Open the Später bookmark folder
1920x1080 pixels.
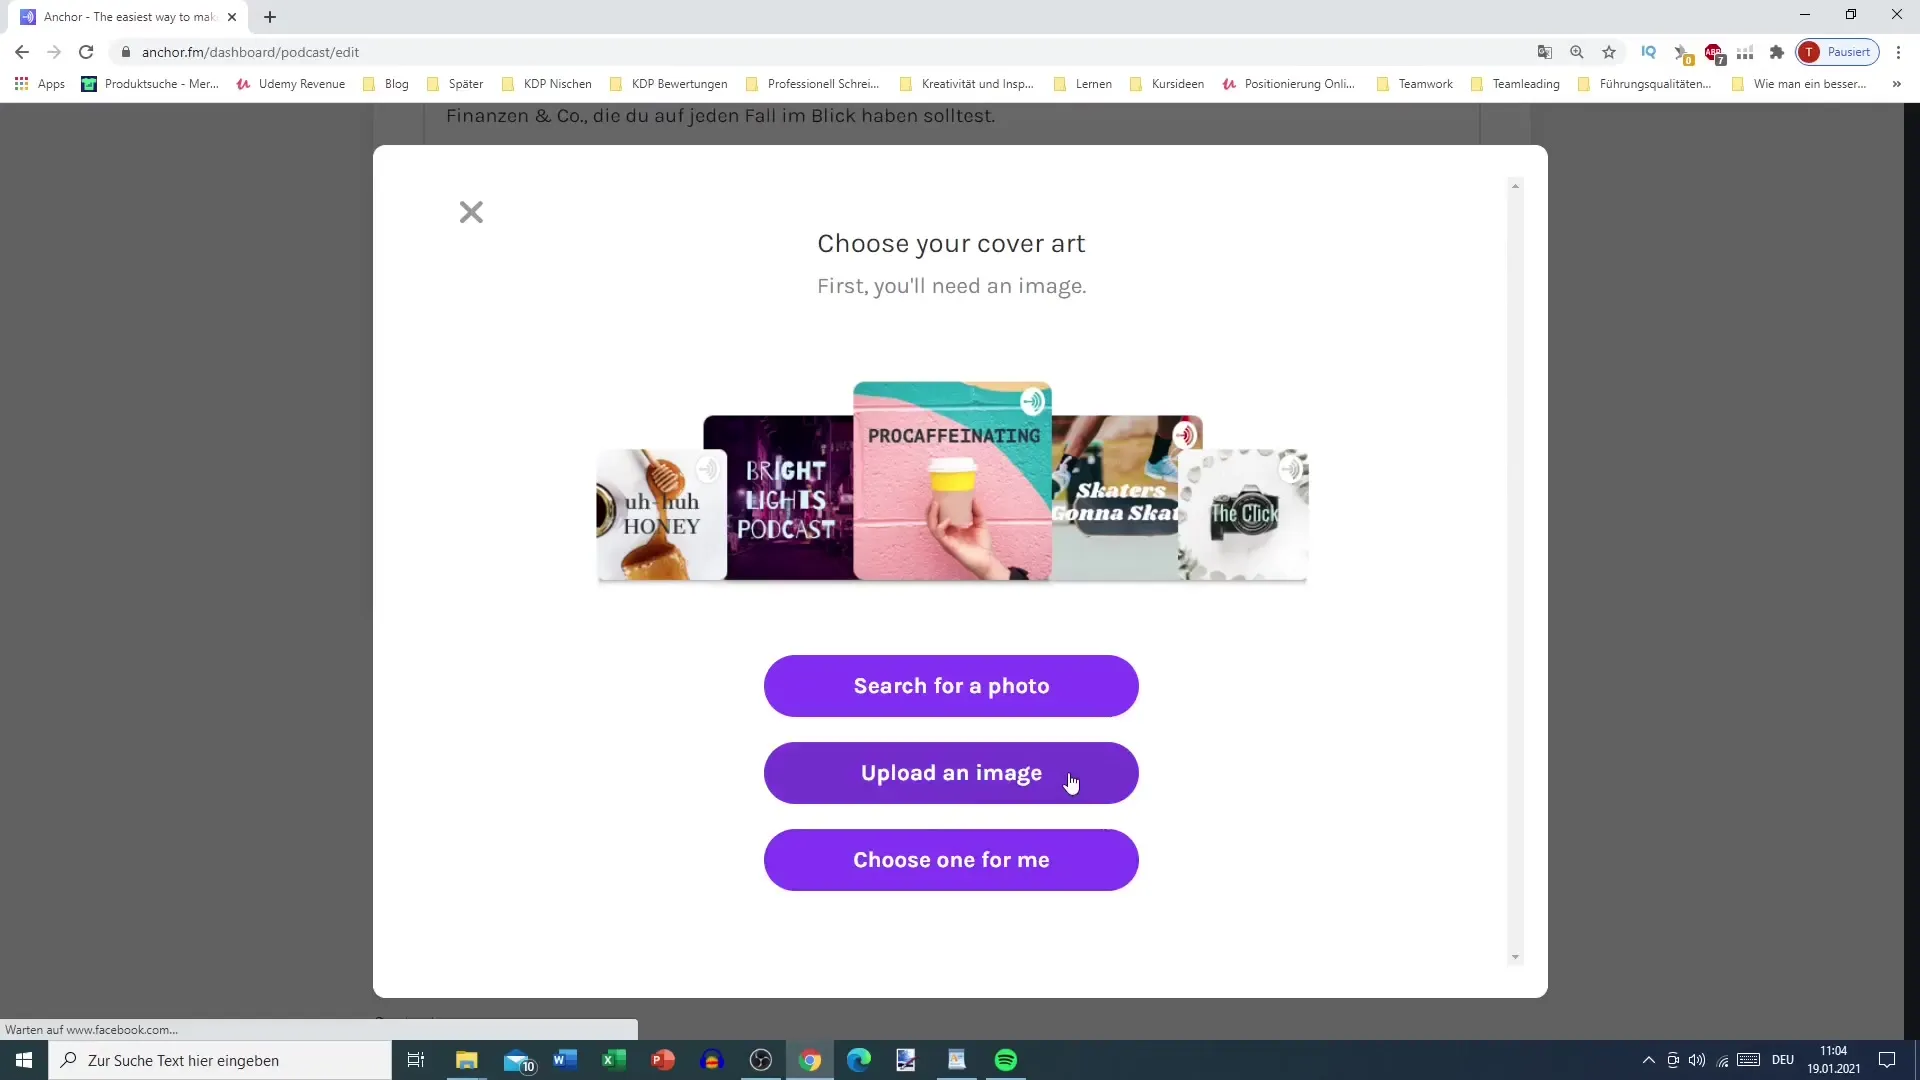point(455,84)
